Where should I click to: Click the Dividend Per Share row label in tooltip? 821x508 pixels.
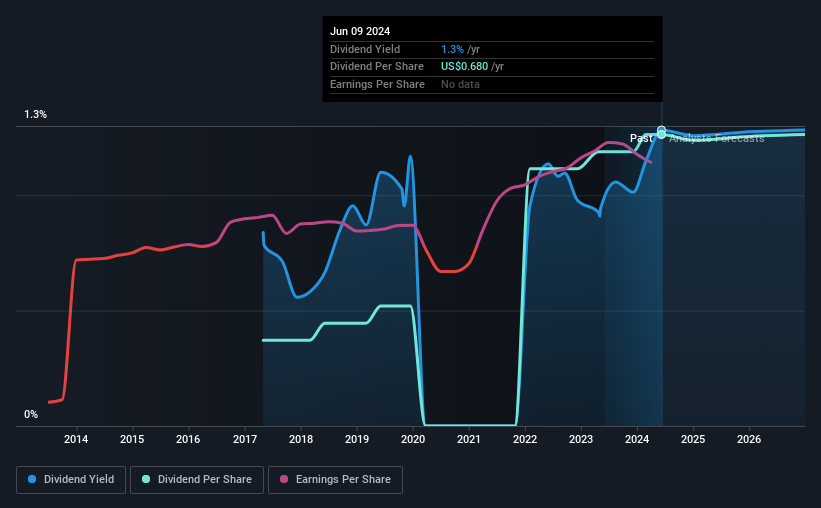click(377, 67)
